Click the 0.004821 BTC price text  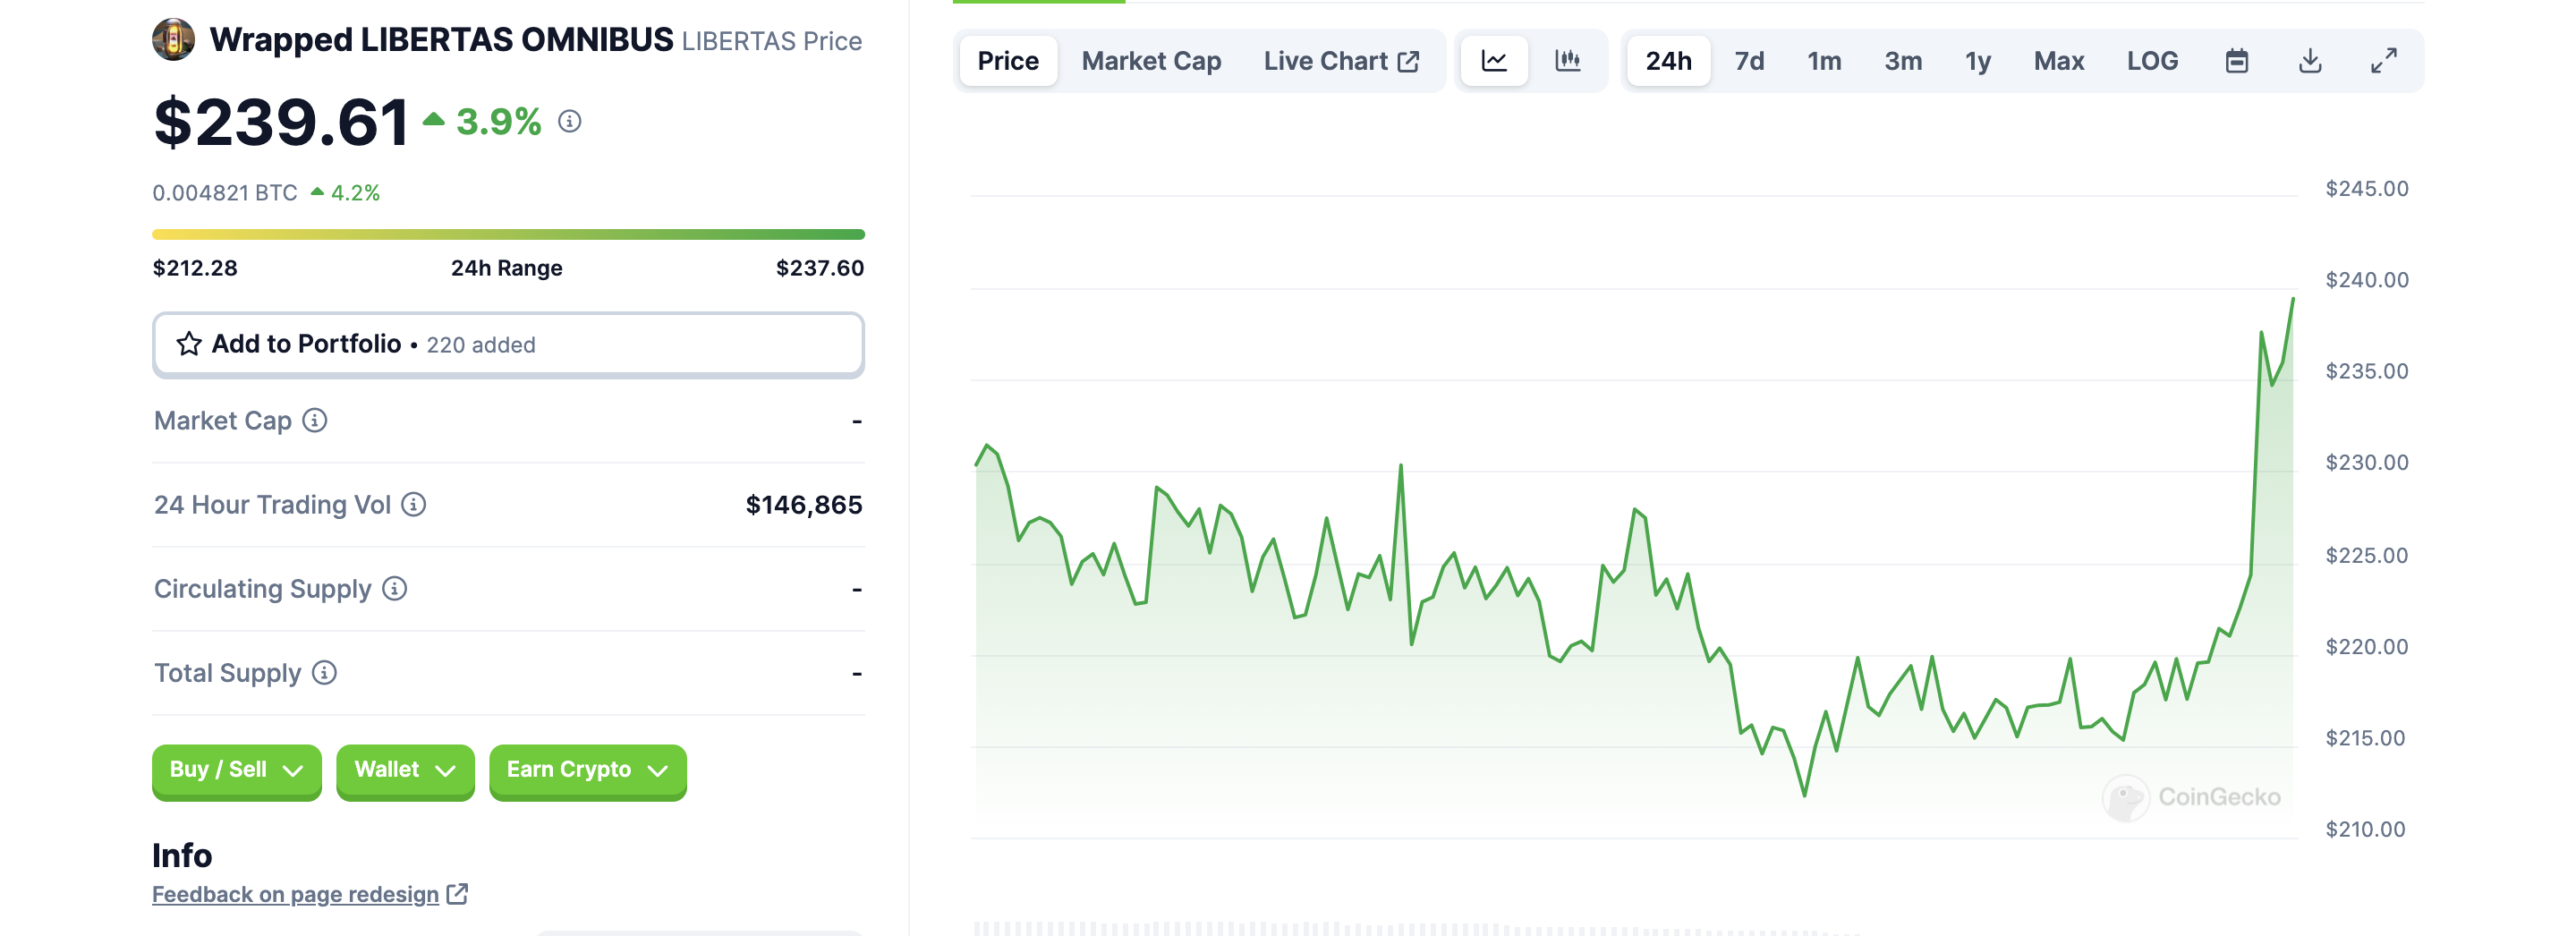(x=225, y=193)
